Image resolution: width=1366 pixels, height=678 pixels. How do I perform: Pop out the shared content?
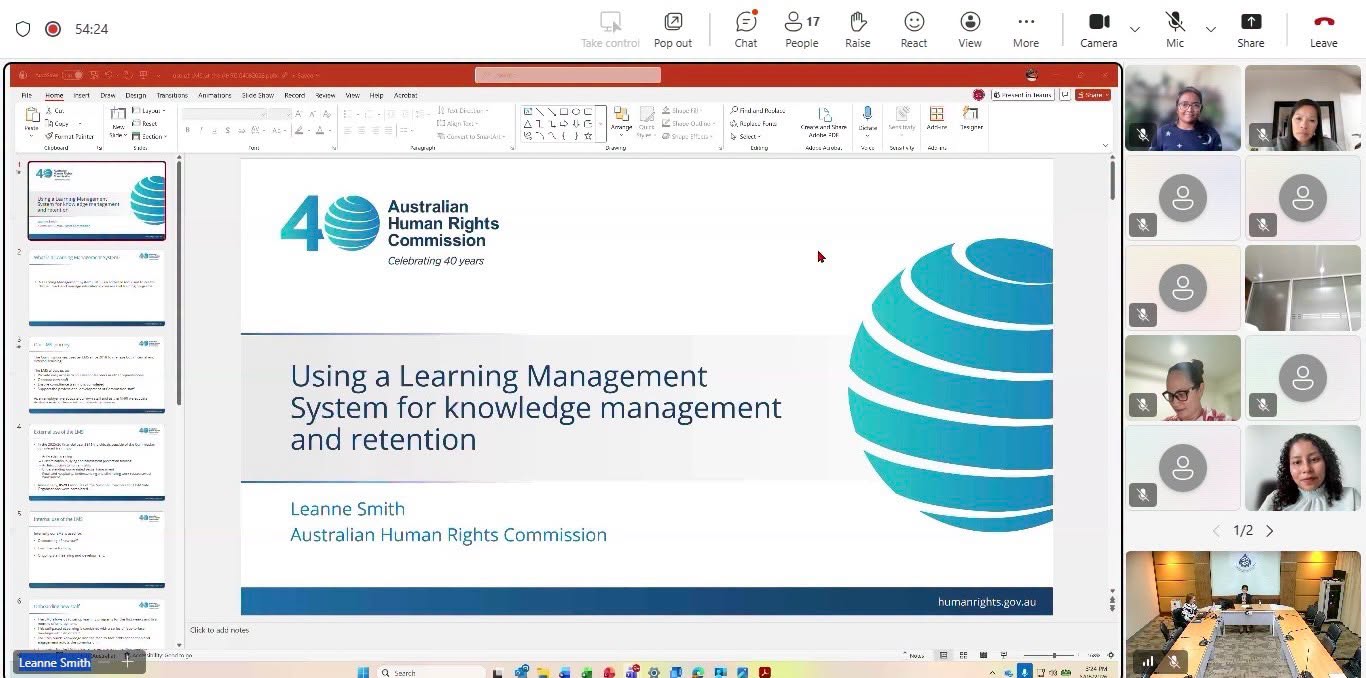pos(673,29)
